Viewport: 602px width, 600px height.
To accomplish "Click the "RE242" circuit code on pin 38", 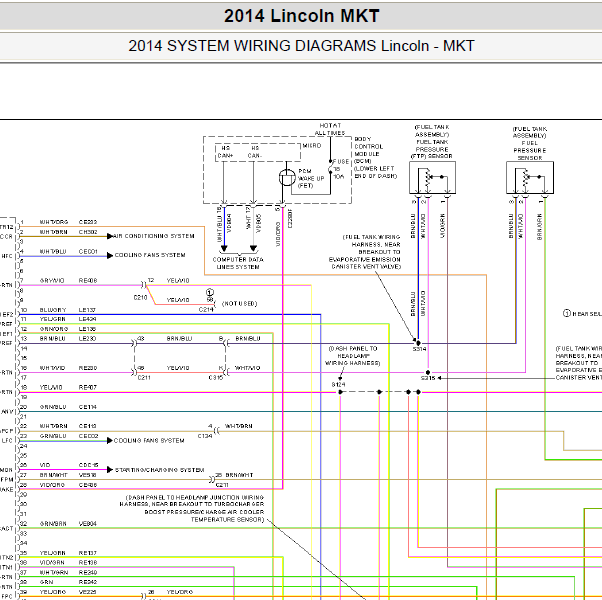I will [x=88, y=582].
